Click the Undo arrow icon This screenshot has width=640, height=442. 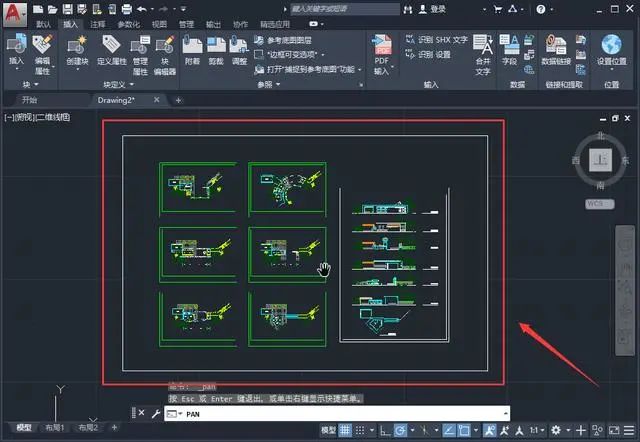142,9
